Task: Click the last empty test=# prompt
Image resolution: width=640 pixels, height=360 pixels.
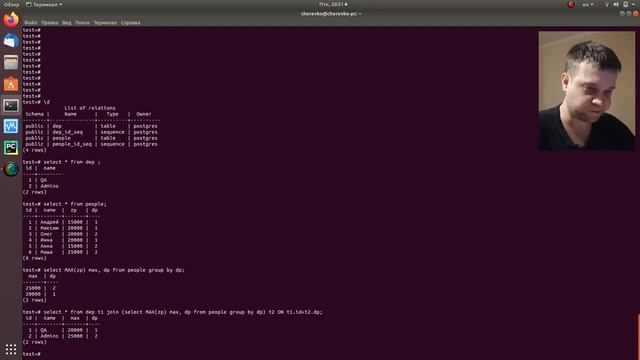Action: tap(31, 354)
